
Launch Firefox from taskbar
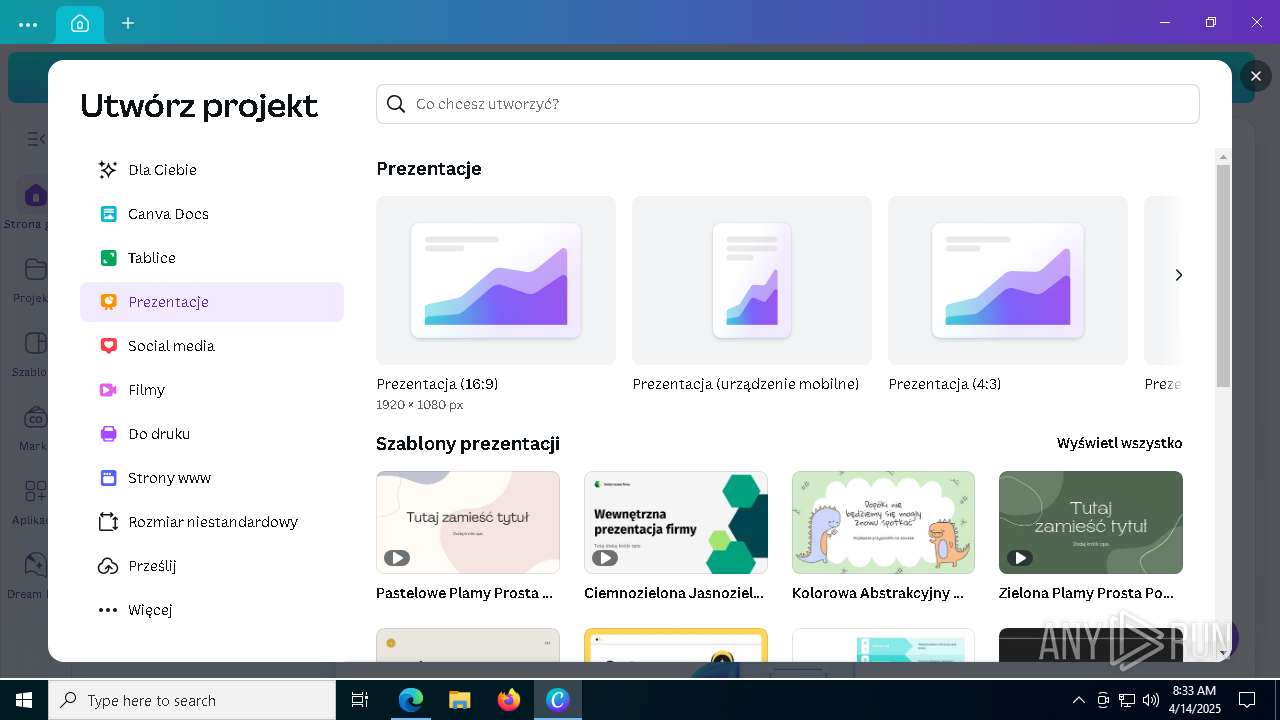[x=509, y=700]
